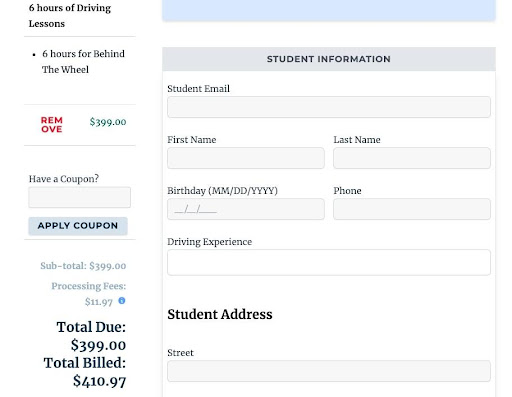Remove the 6 hours driving lessons item
Screen dimensions: 512x397
[52, 125]
